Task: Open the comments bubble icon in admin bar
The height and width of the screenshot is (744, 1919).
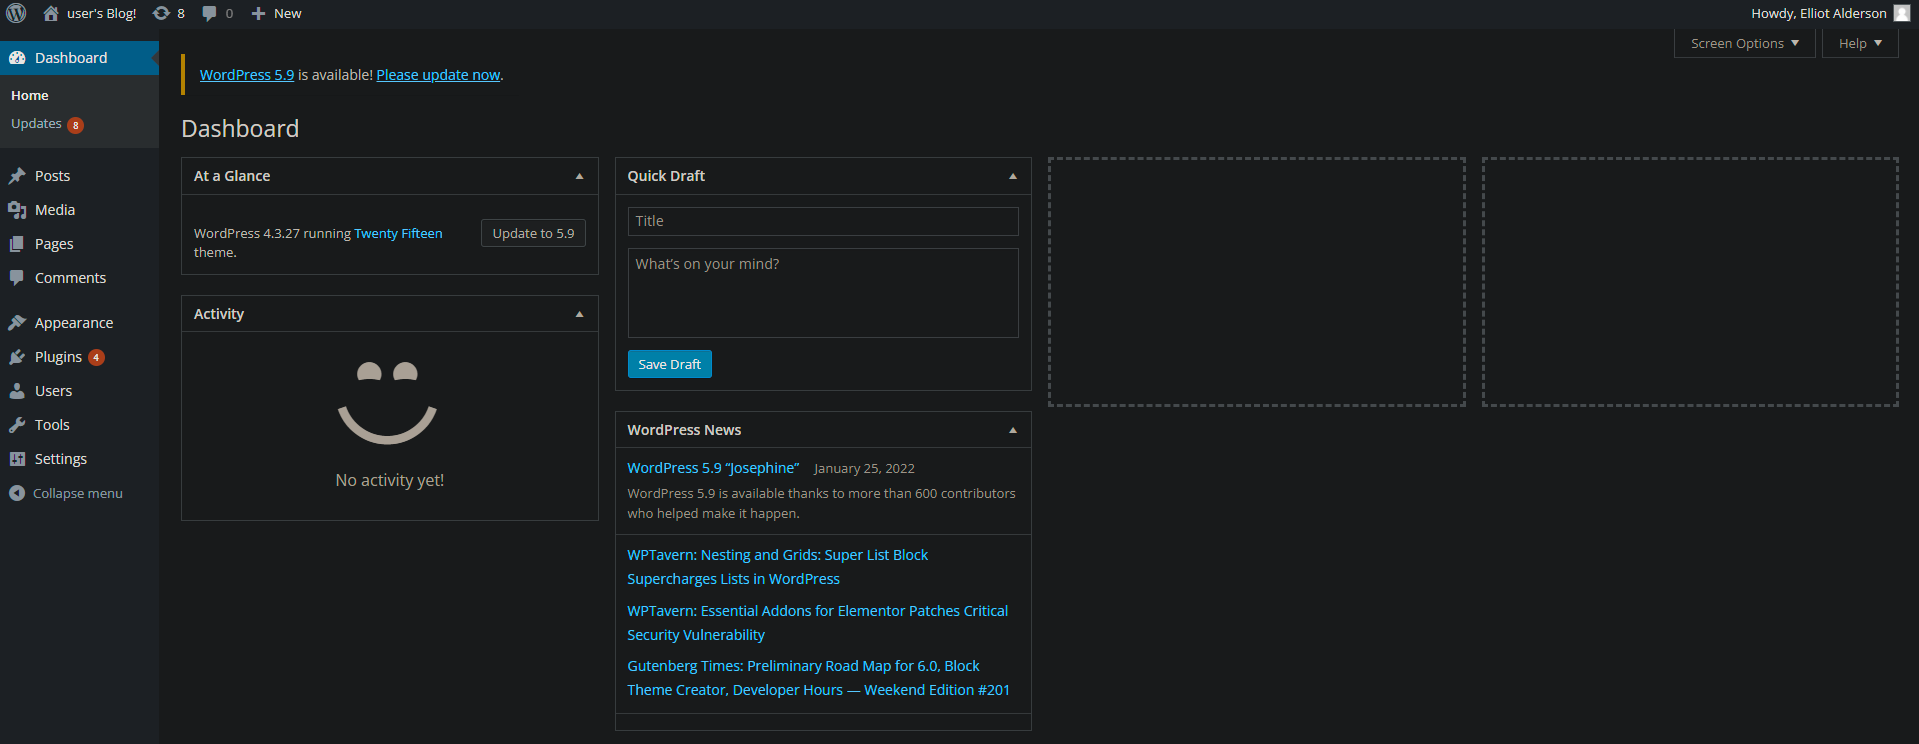Action: point(209,13)
